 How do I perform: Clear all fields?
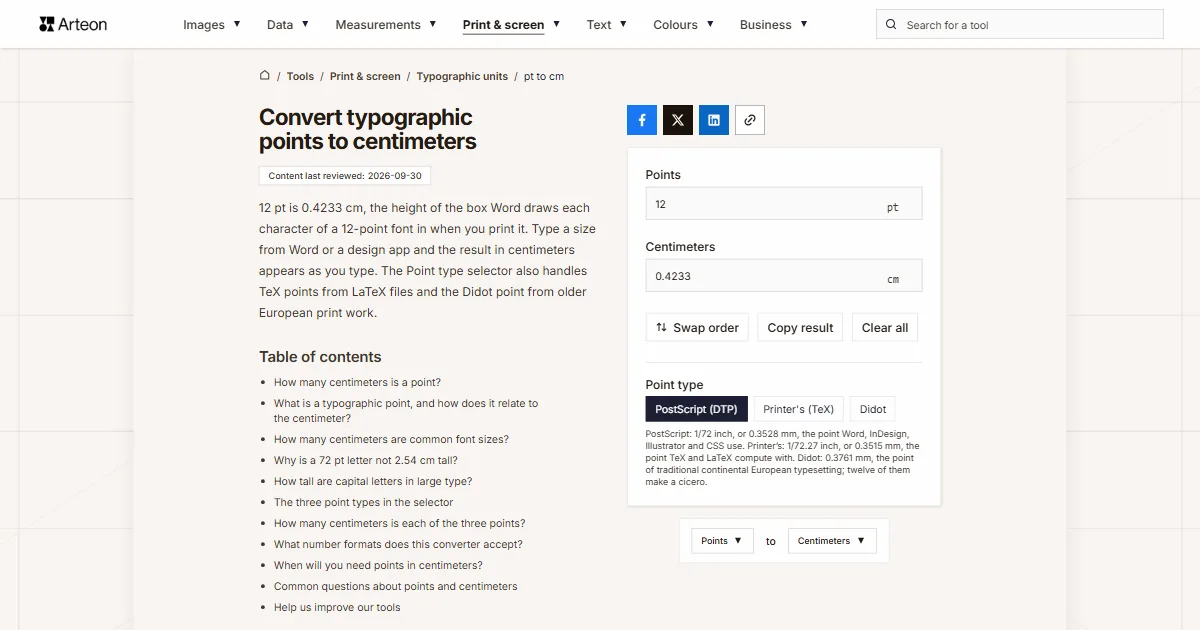pyautogui.click(x=885, y=328)
